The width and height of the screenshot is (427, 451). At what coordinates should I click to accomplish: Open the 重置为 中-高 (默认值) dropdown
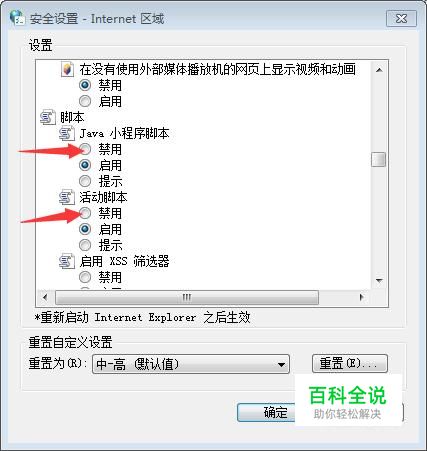coord(191,364)
